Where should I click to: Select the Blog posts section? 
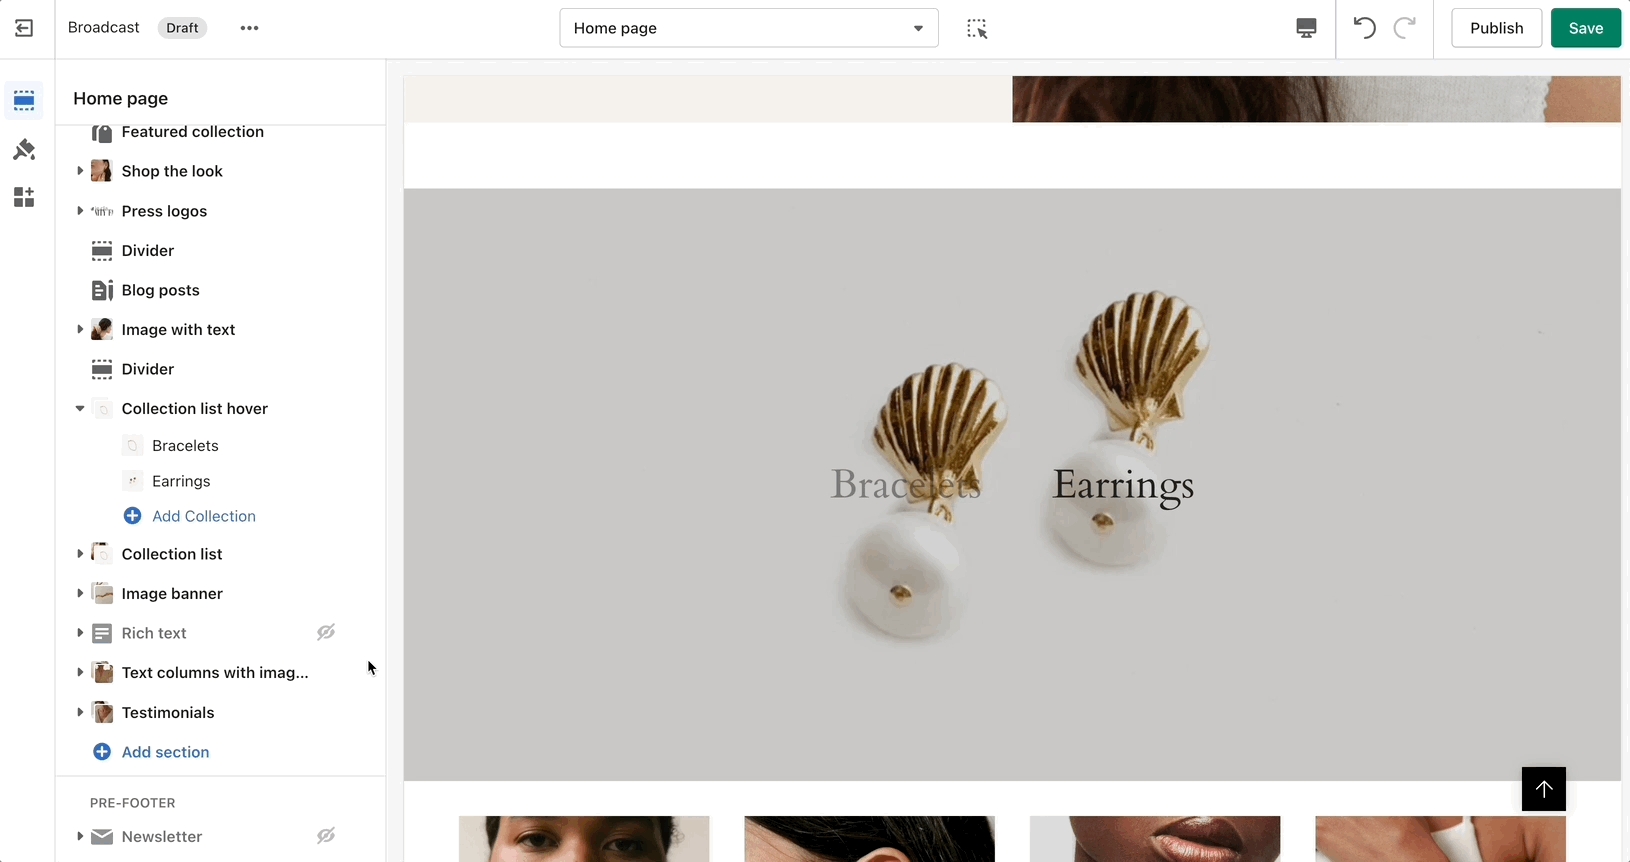160,290
